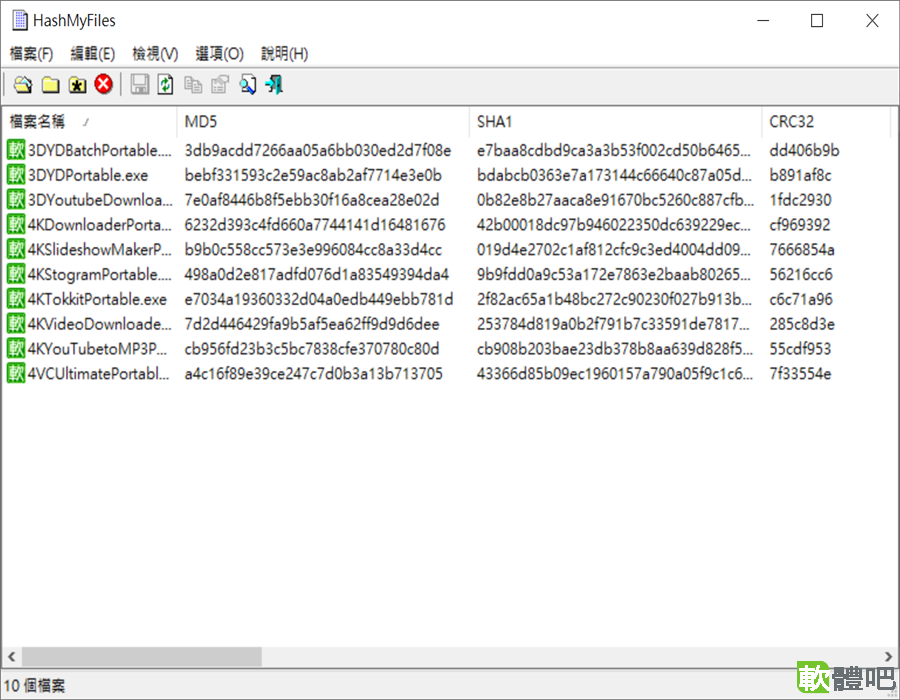
Task: Click MD5 value a4c16f89e39ce247c7d0b3a13b713705
Action: [x=313, y=374]
